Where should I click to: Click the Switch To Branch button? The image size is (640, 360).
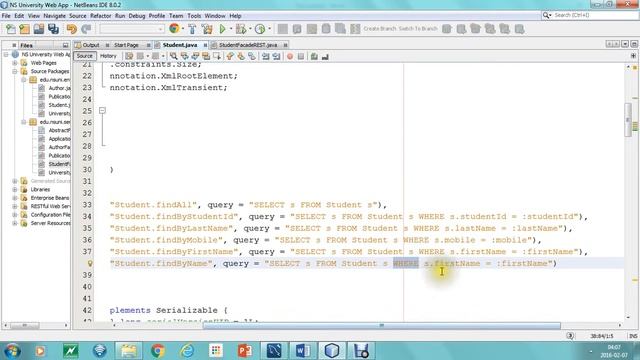pos(418,29)
